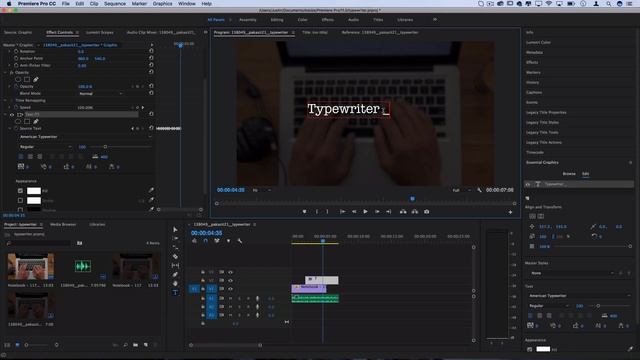
Task: Enable Fill checkbox in Effect Controls
Action: click(20, 190)
